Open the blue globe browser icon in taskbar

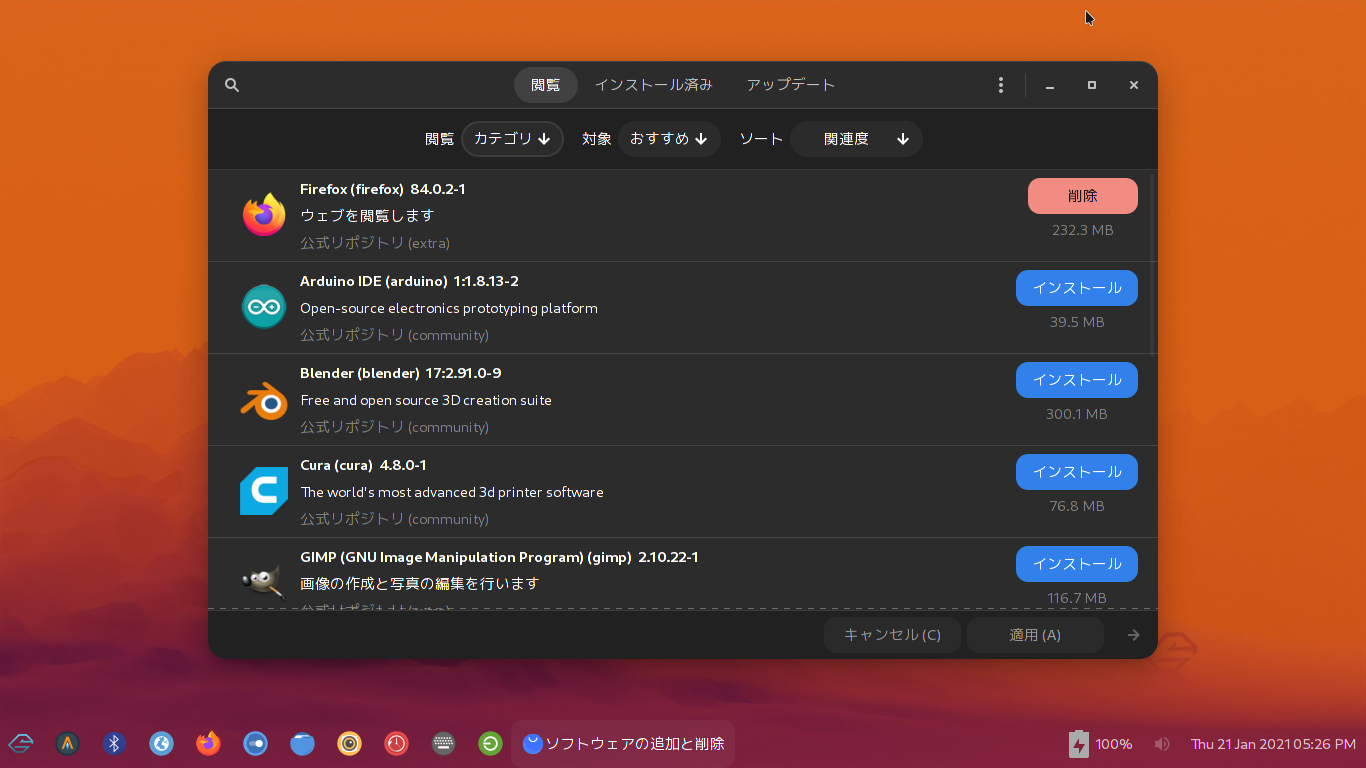click(x=161, y=743)
